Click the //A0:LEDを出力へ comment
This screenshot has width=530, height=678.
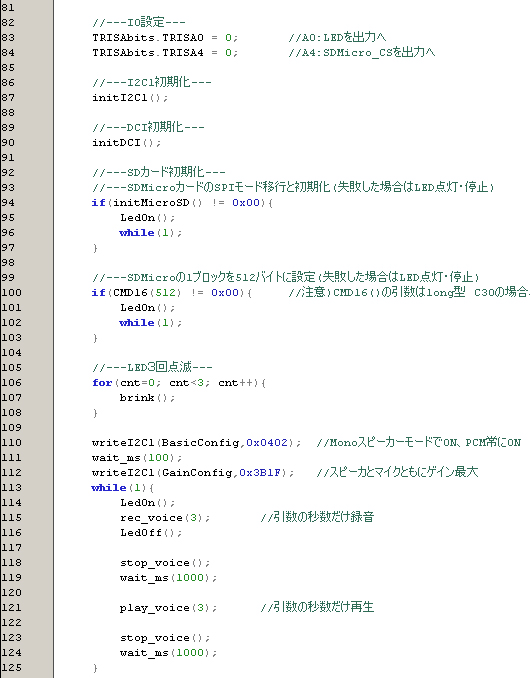pyautogui.click(x=337, y=37)
